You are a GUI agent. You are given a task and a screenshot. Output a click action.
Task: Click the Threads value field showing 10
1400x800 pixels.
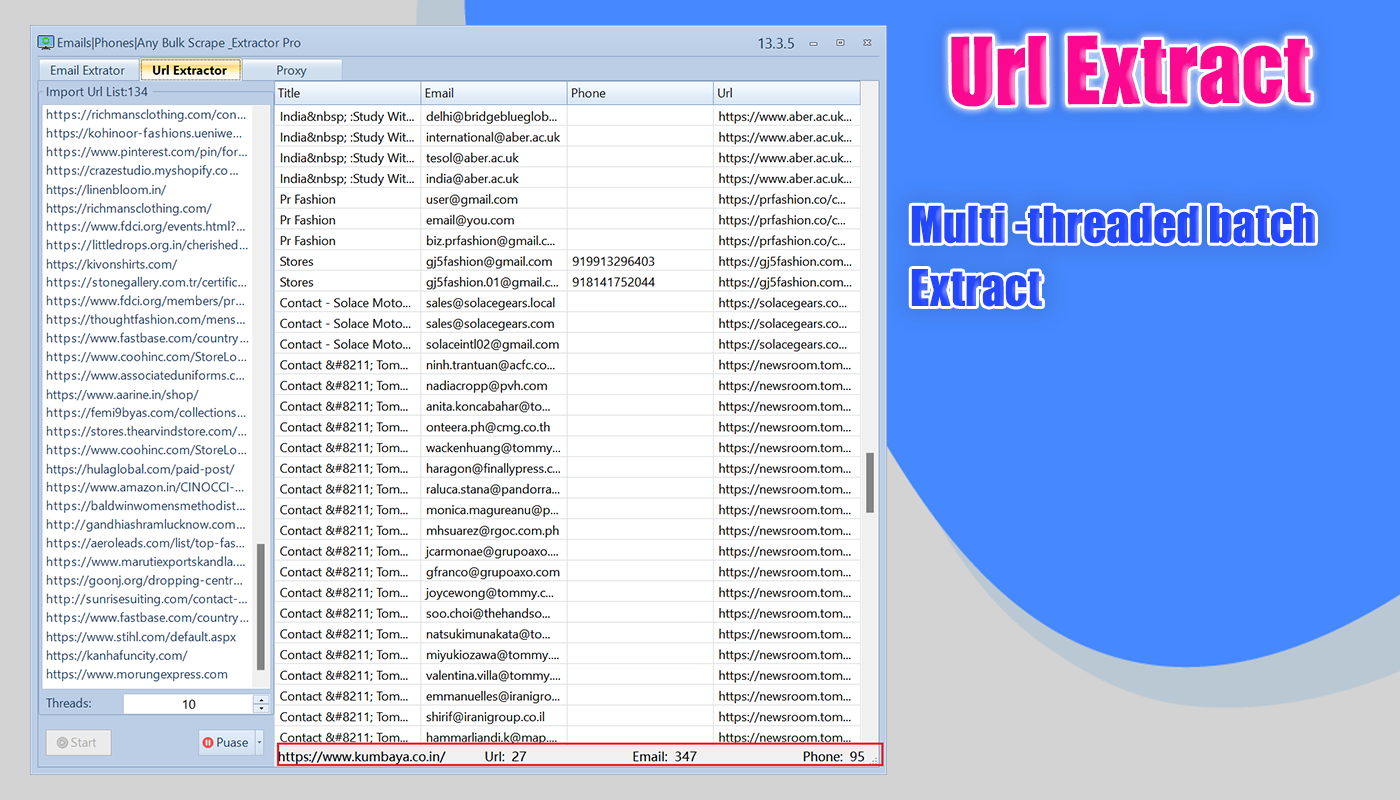(x=189, y=704)
